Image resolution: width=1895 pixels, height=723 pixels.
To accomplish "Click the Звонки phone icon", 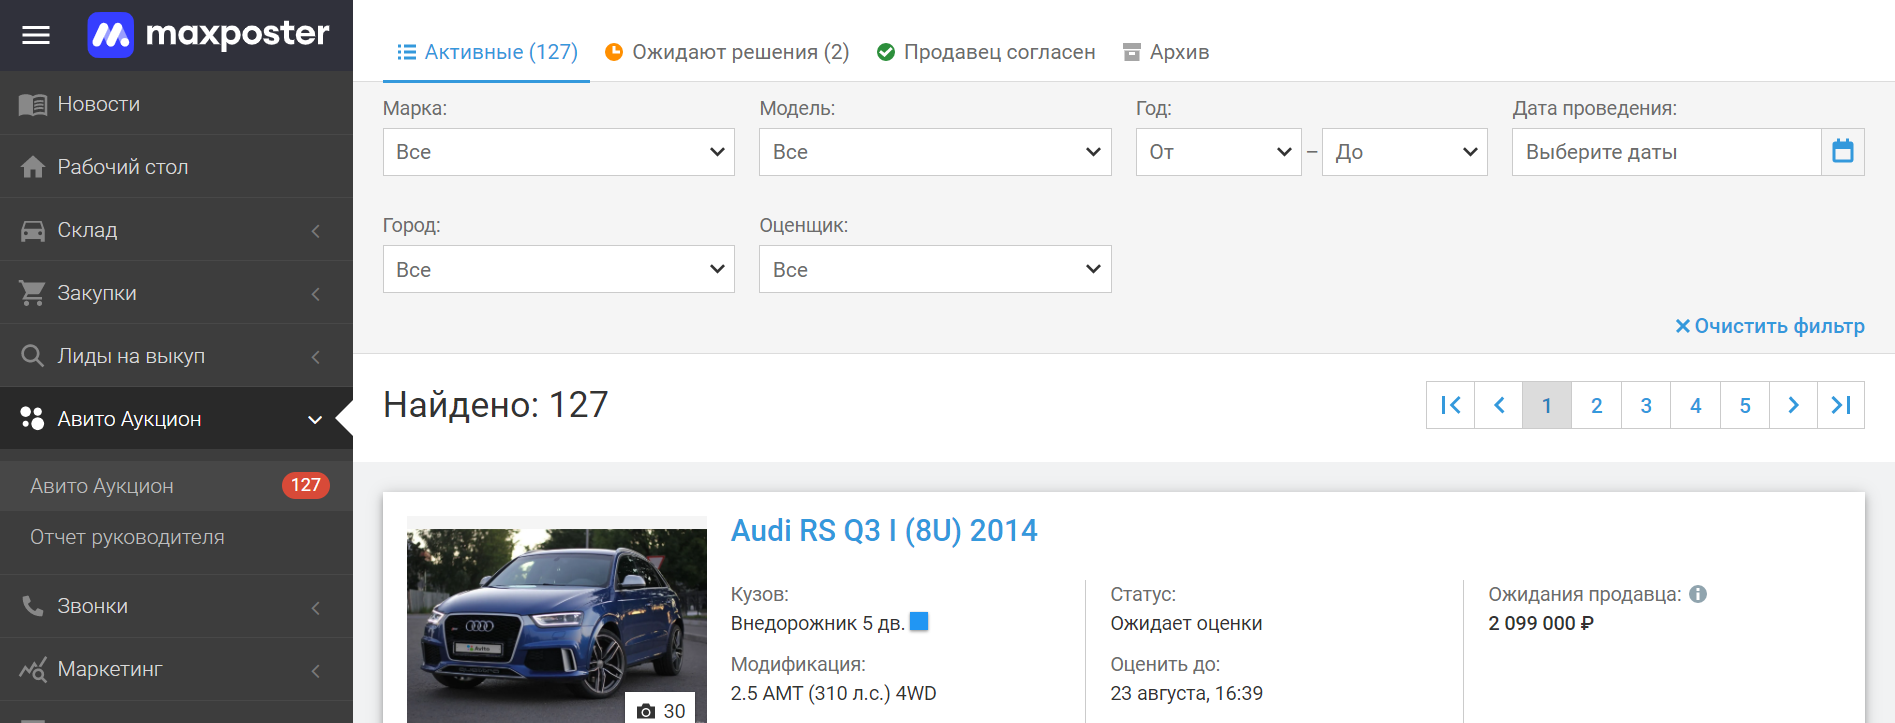I will [x=33, y=606].
